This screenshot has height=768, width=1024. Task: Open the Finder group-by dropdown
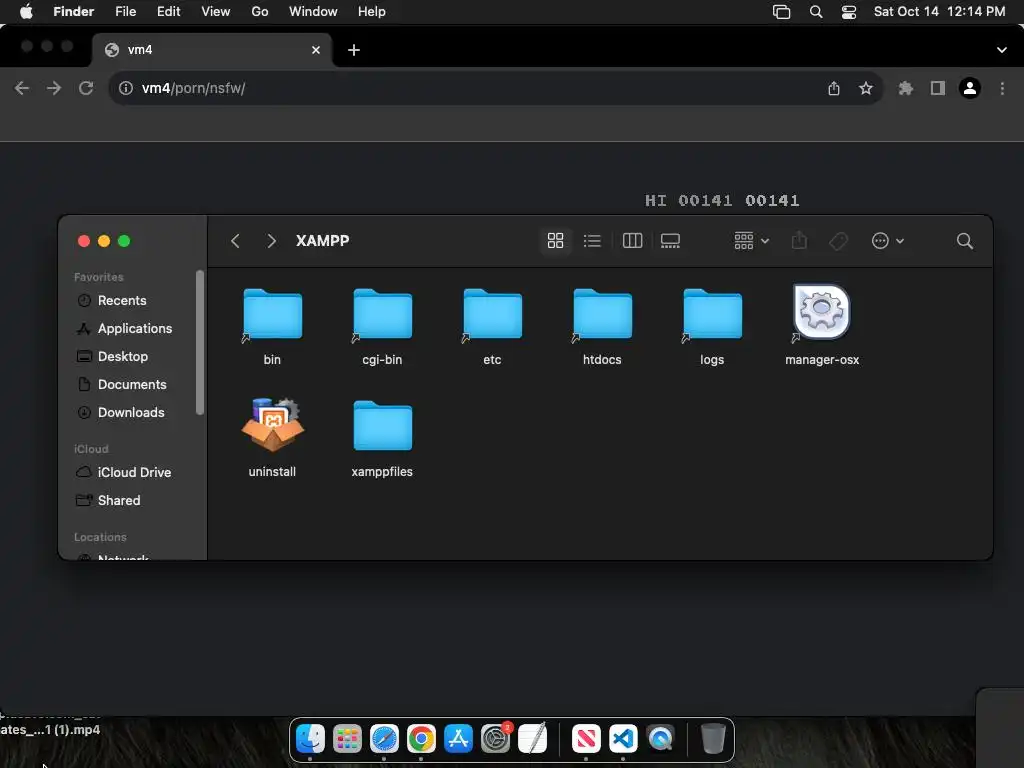[x=751, y=241]
